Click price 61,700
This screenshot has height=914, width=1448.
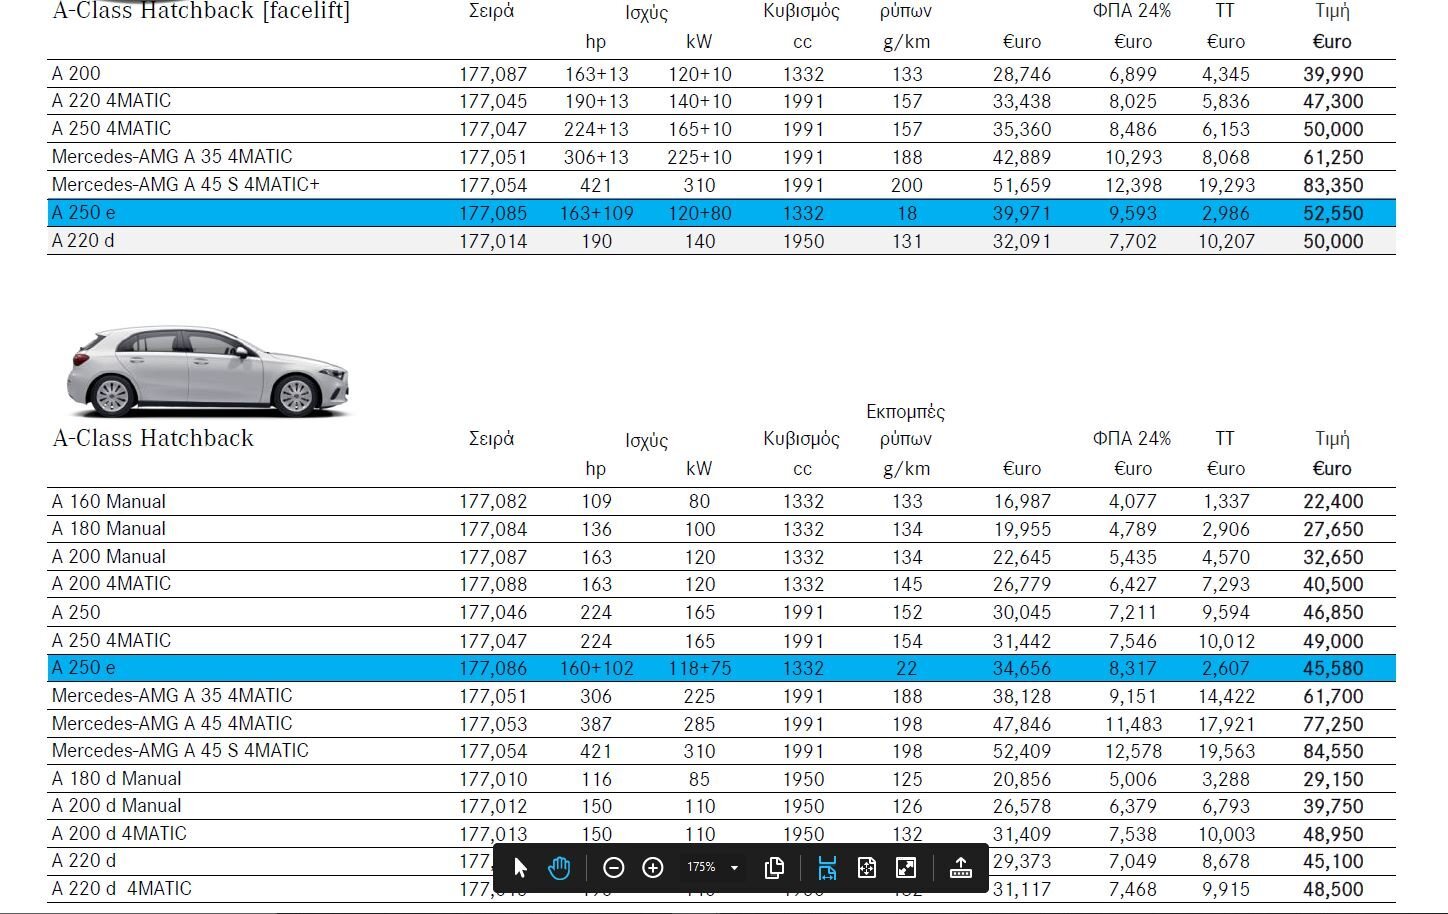coord(1333,696)
